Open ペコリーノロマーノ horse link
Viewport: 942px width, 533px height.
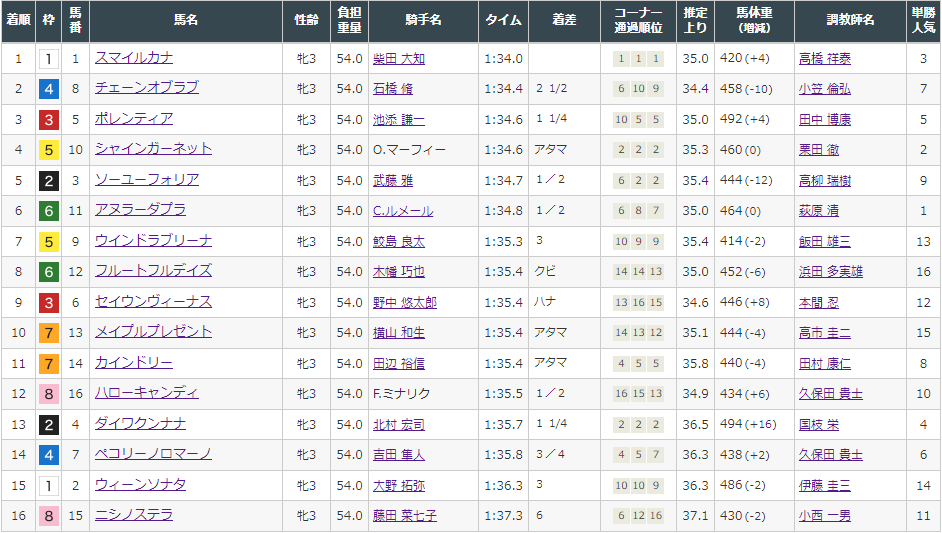coord(153,454)
